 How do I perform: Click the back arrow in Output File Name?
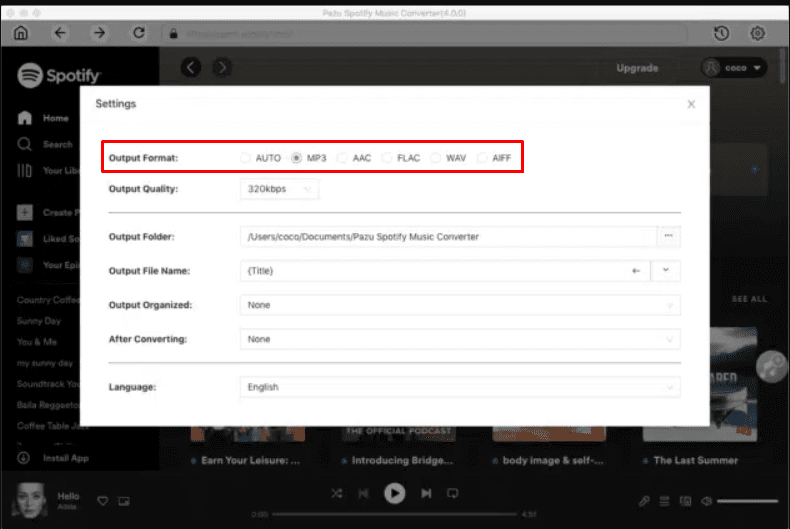pos(636,271)
